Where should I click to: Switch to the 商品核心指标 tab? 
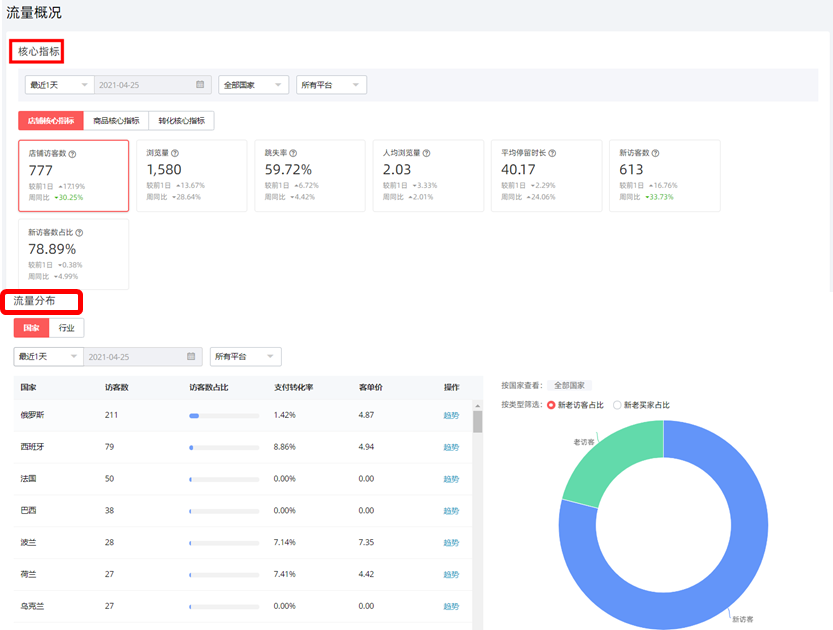(x=116, y=121)
